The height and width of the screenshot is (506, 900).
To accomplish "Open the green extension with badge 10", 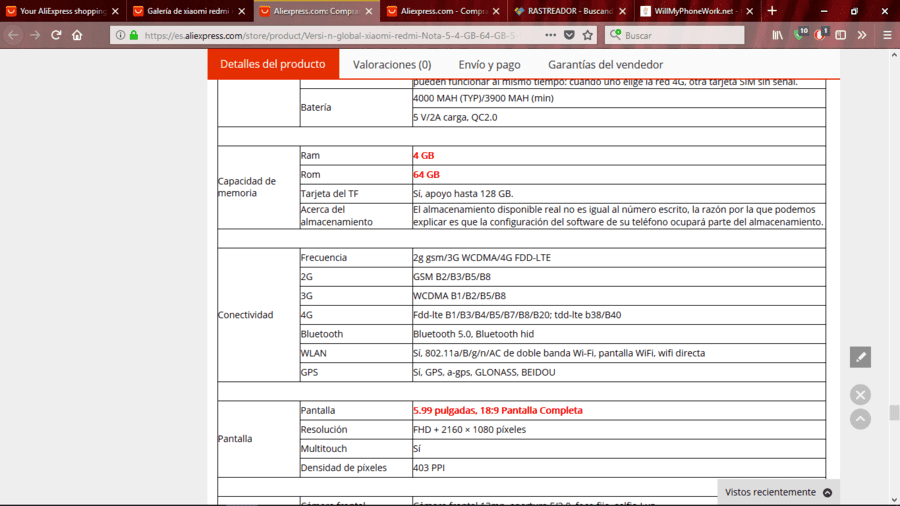I will click(x=799, y=35).
